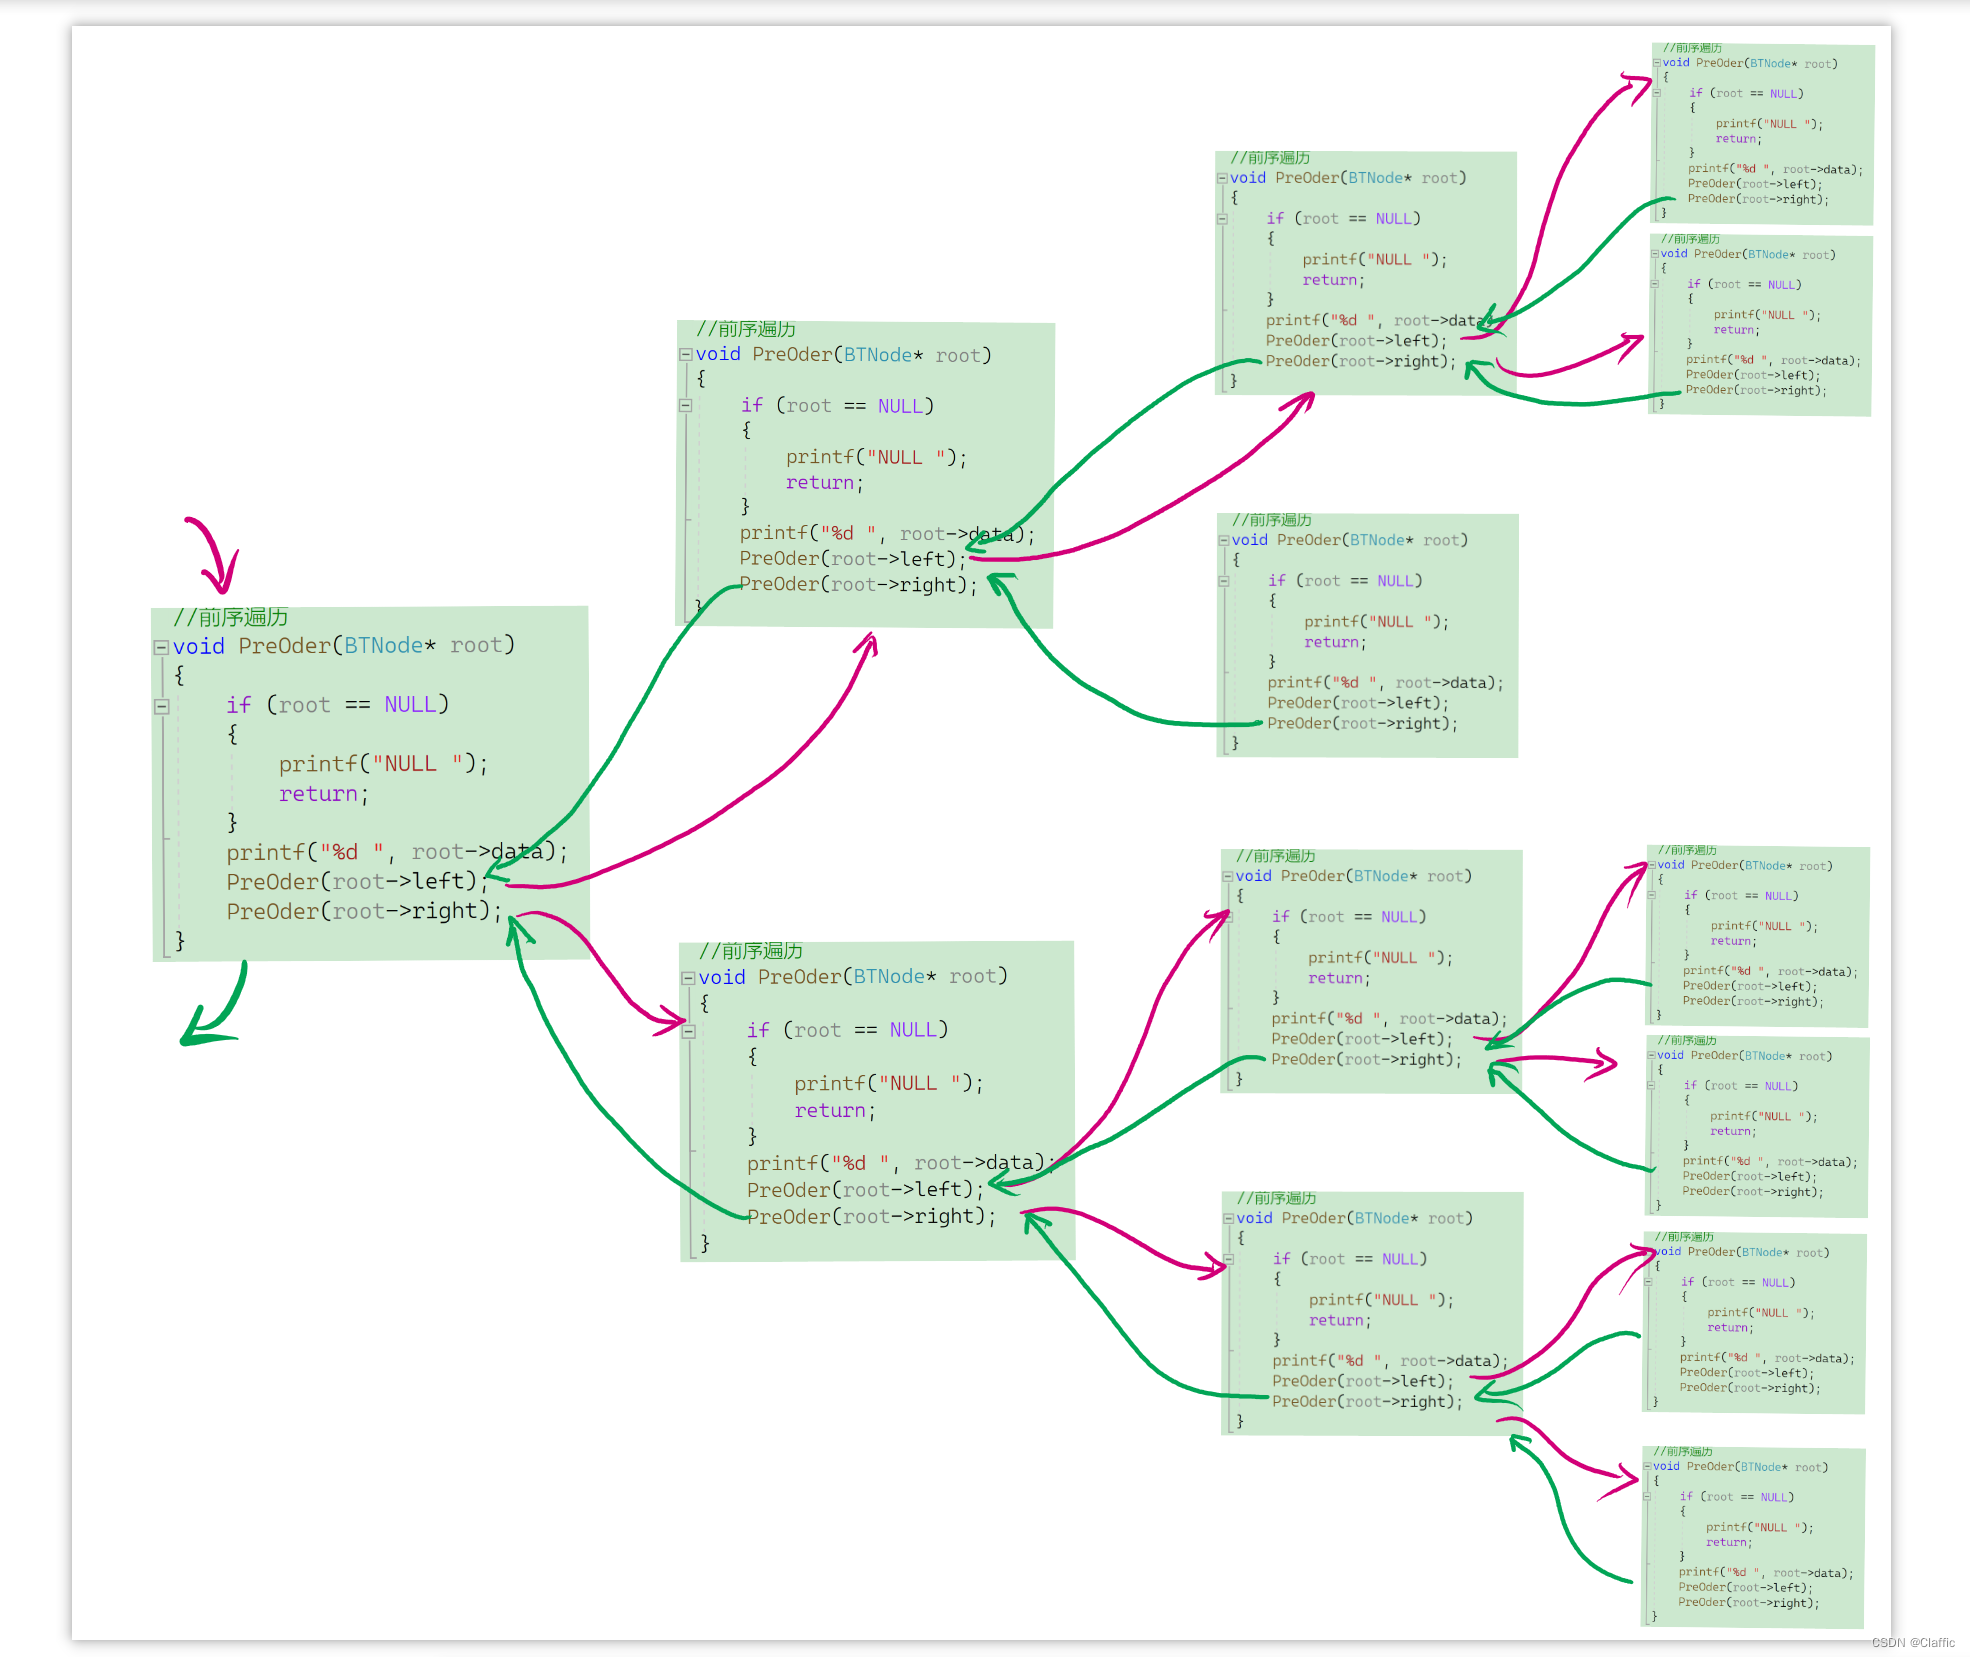Click PreOder(root->right); in the largest code block
Viewport: 1970px width, 1657px height.
coord(363,911)
